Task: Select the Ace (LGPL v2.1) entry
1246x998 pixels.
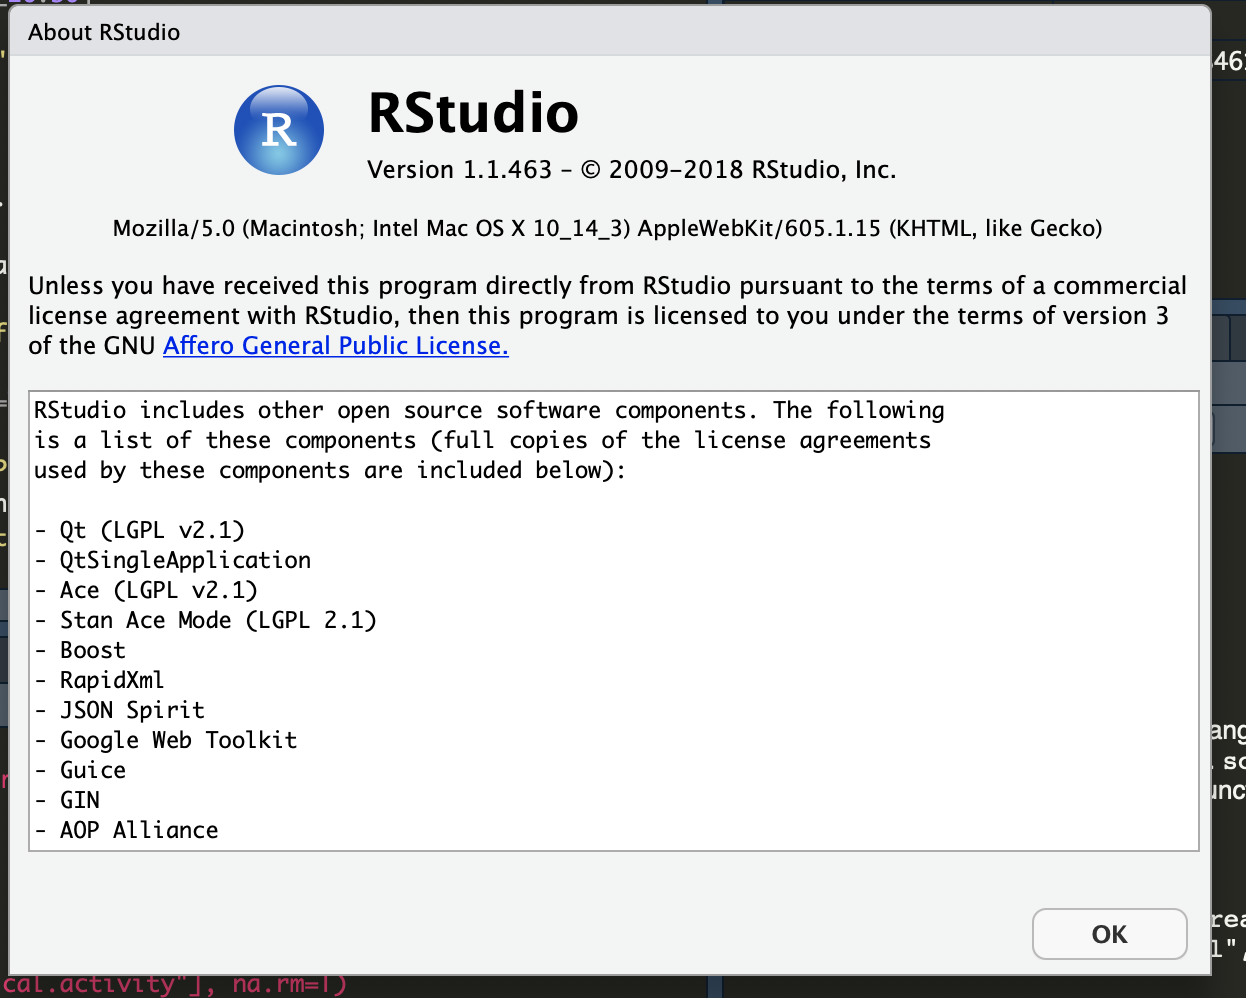Action: point(145,590)
